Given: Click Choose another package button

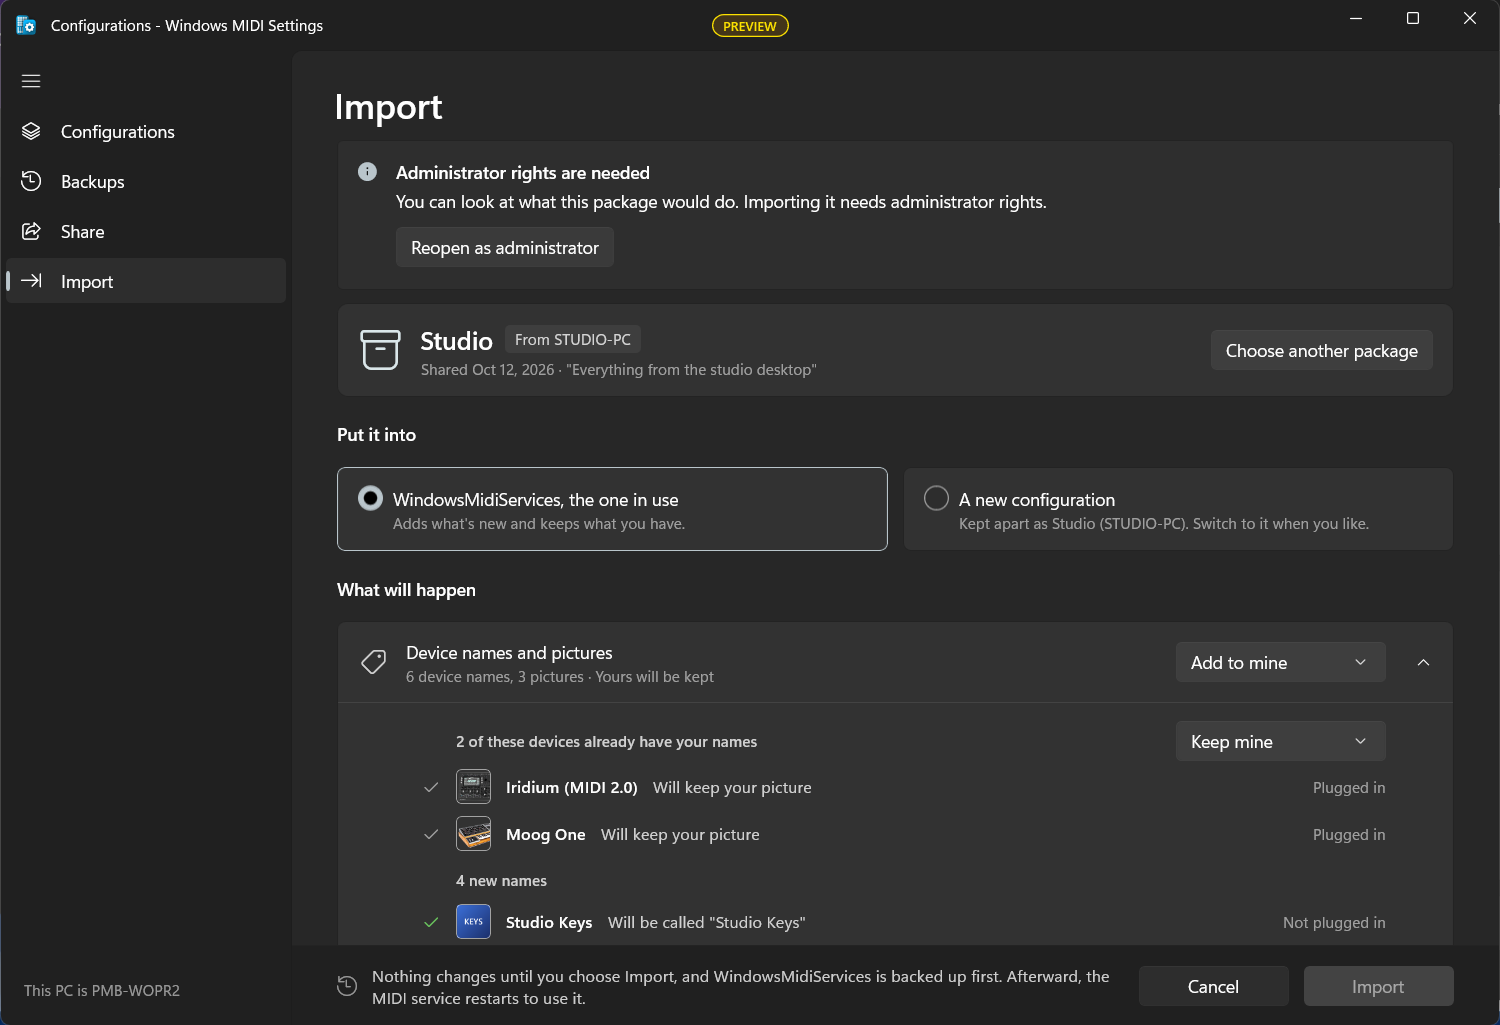Looking at the screenshot, I should click(1321, 350).
